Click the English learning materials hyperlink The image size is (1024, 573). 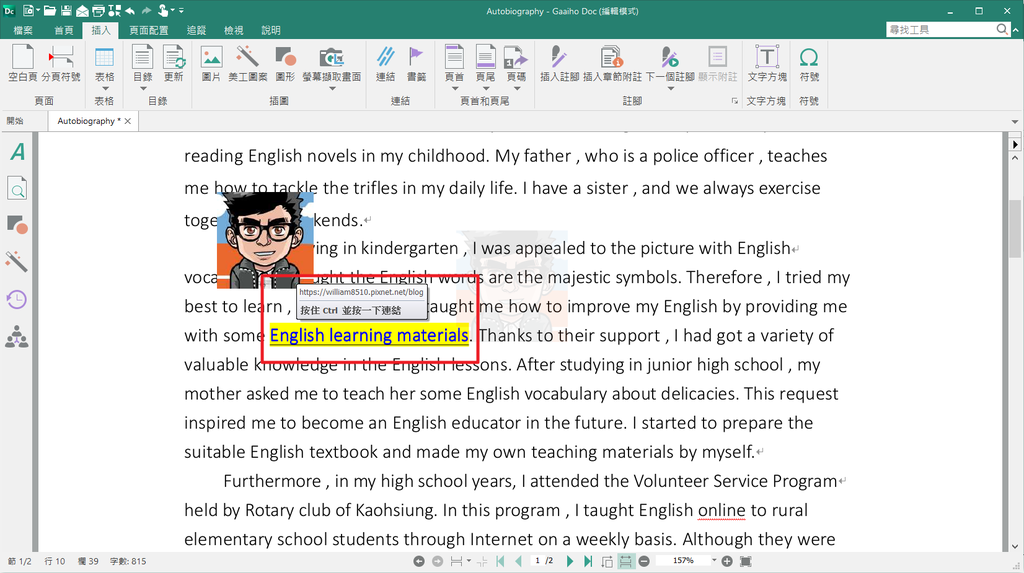tap(369, 335)
